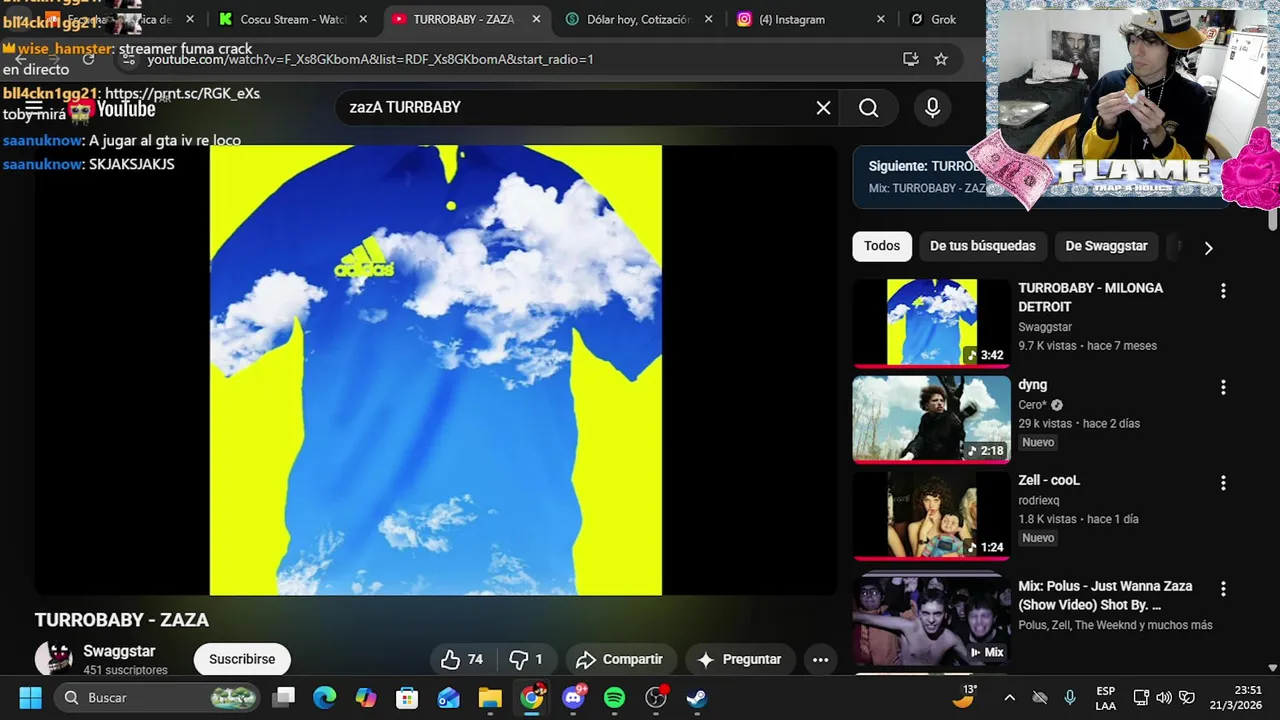1280x720 pixels.
Task: Click the Compartir button
Action: [620, 659]
